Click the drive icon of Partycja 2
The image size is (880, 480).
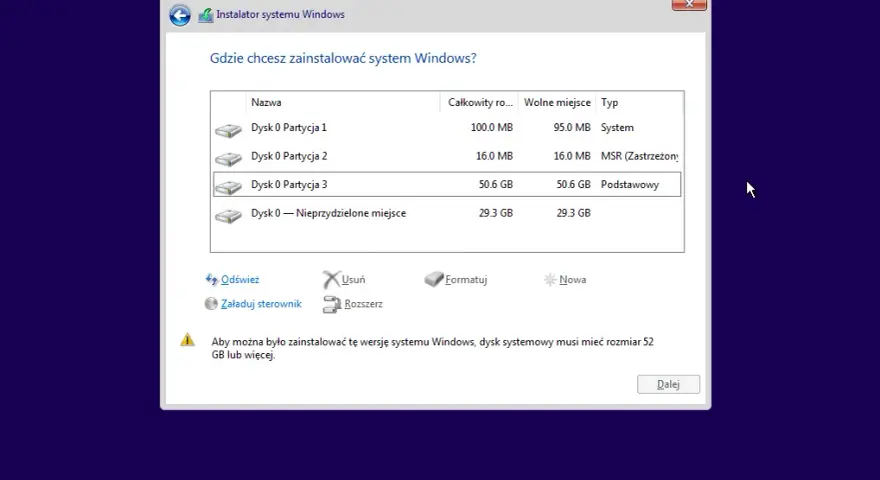point(228,159)
